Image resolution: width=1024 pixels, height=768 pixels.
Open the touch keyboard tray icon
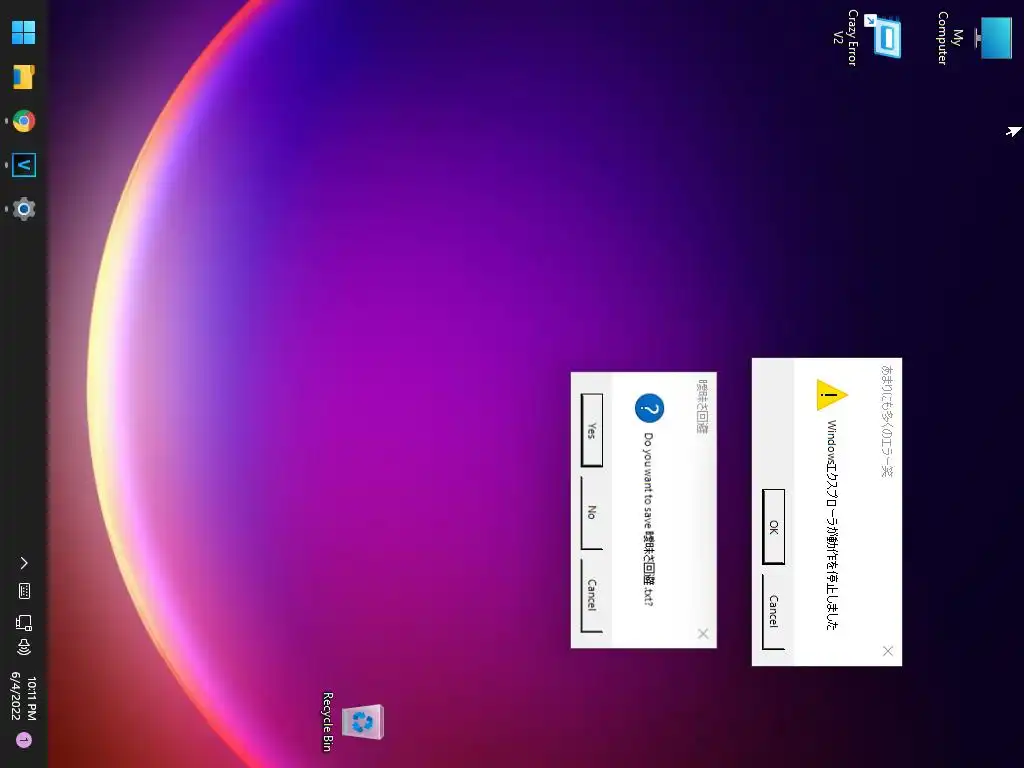(24, 592)
